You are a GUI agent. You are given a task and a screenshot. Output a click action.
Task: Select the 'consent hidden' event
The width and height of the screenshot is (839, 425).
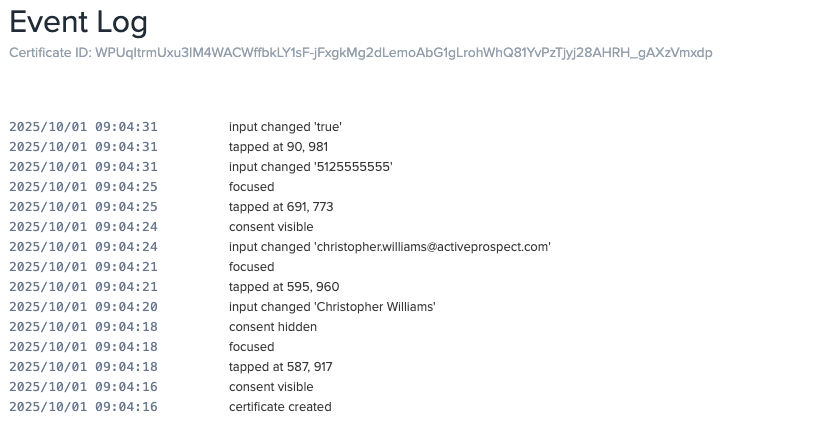[x=273, y=327]
